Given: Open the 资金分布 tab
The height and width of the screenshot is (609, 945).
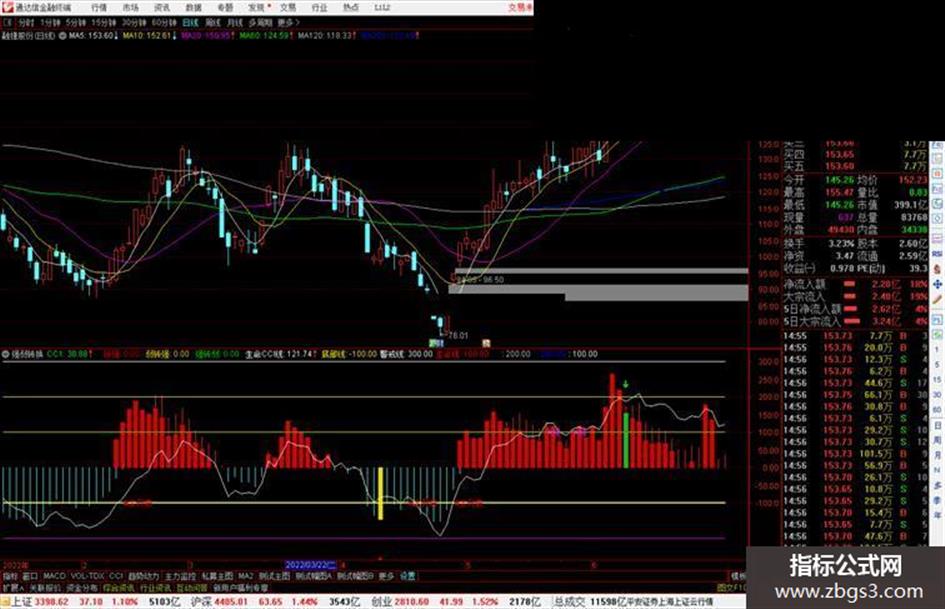Looking at the screenshot, I should point(81,587).
